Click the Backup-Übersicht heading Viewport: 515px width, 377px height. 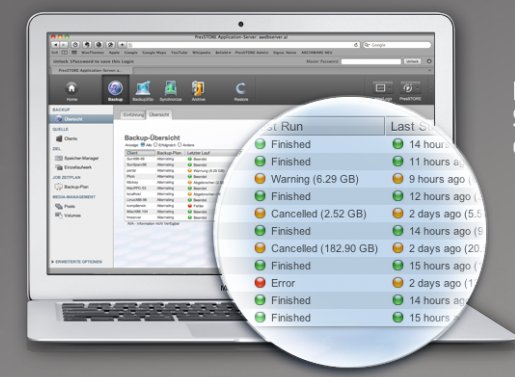click(x=152, y=138)
